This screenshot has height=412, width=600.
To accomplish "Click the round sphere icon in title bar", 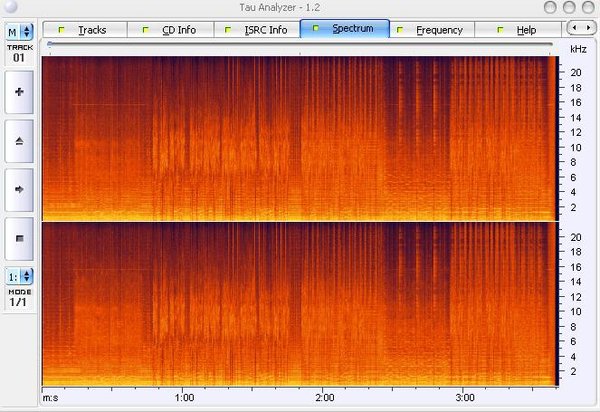I will pos(11,7).
